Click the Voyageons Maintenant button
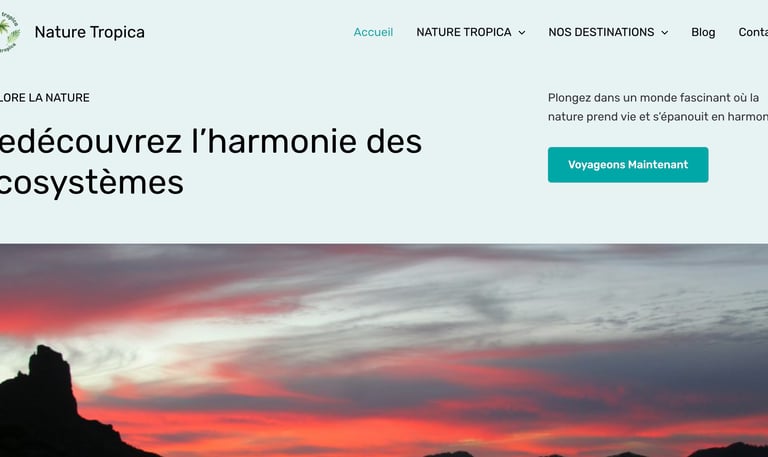768x457 pixels. coord(628,165)
